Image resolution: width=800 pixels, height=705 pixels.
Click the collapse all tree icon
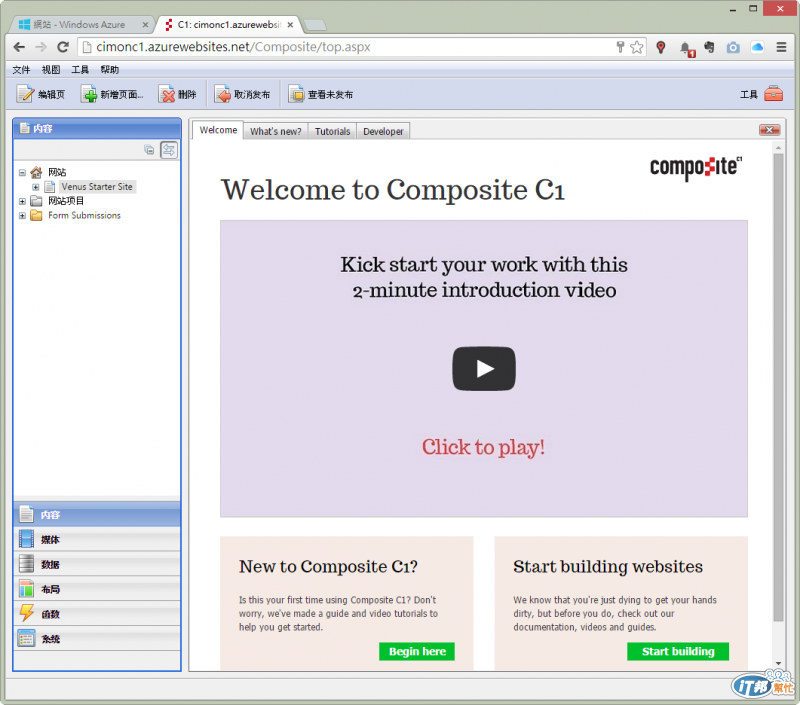(x=149, y=150)
